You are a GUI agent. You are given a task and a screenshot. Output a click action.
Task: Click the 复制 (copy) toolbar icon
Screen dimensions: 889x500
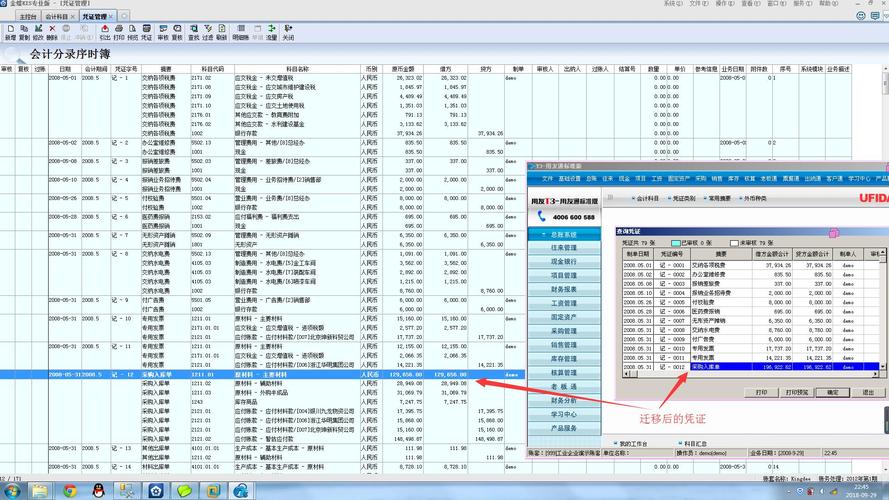coord(24,32)
